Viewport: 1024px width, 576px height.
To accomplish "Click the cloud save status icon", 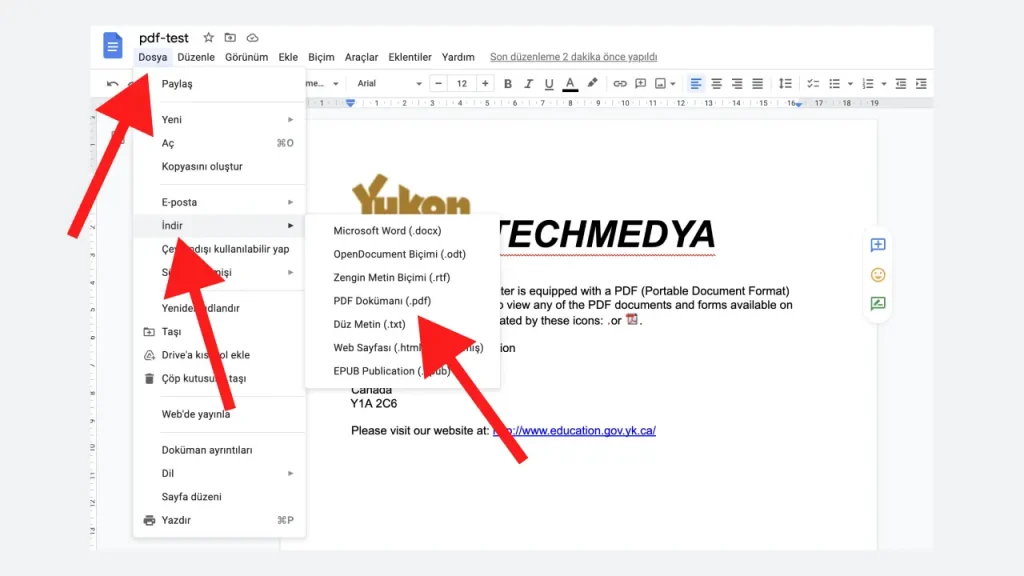I will (252, 38).
